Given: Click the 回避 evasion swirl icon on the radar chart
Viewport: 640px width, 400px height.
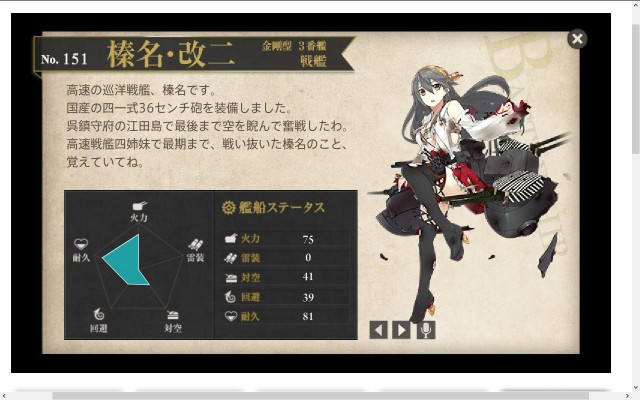Looking at the screenshot, I should 99,314.
